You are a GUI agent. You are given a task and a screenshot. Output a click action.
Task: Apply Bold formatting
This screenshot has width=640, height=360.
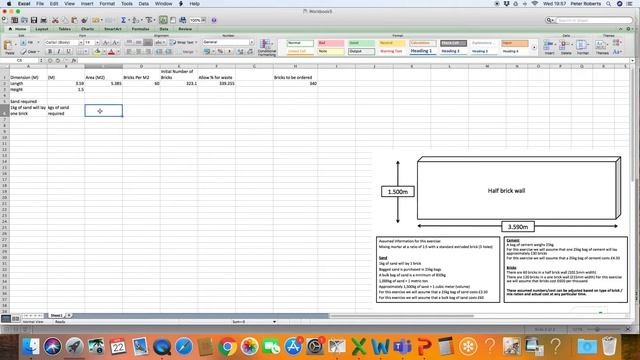pos(50,51)
